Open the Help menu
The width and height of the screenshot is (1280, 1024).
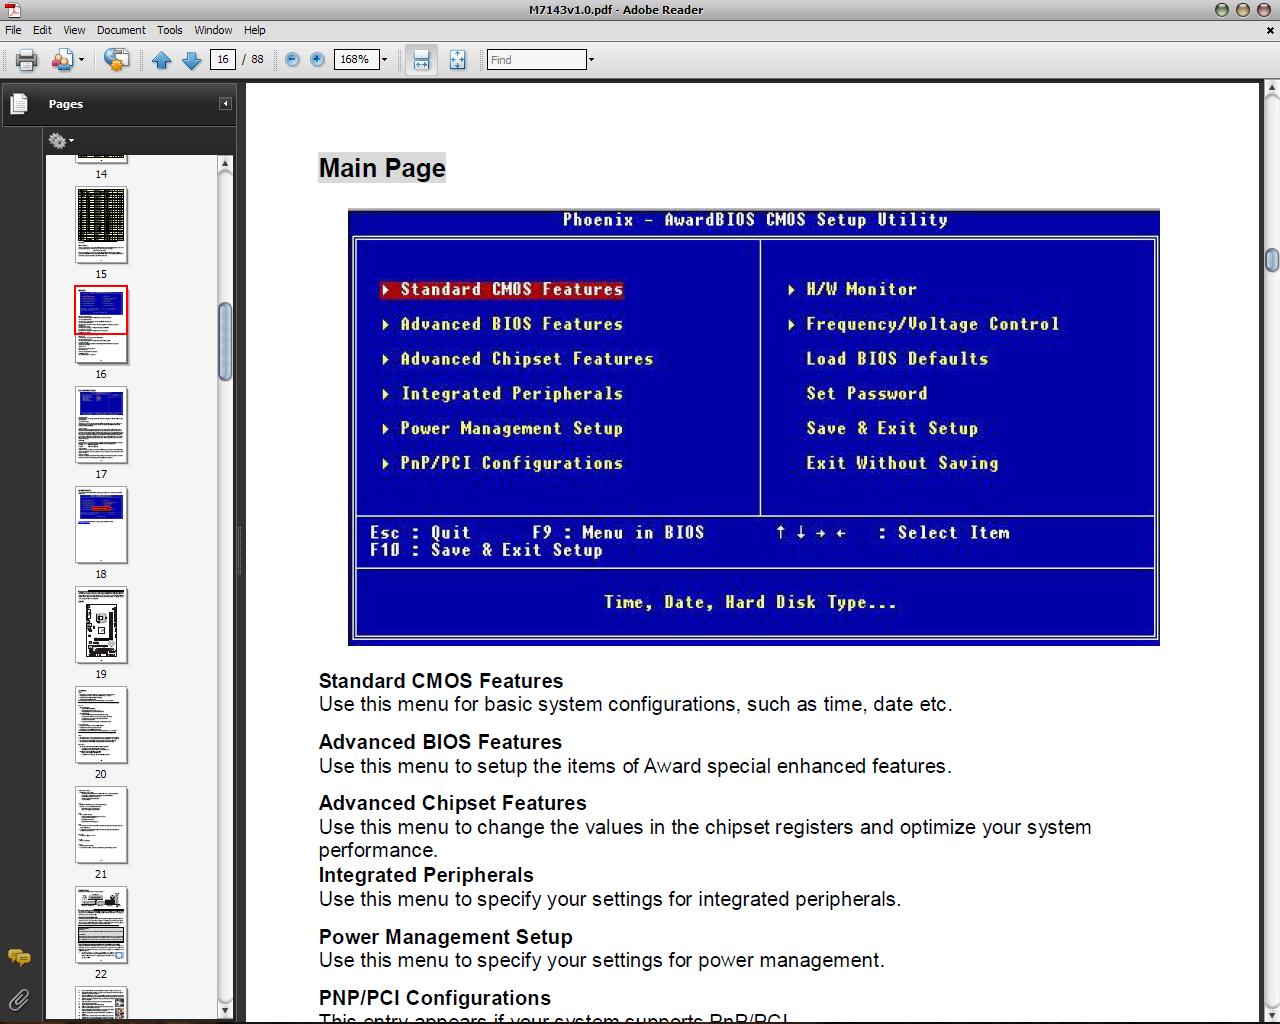pos(255,30)
